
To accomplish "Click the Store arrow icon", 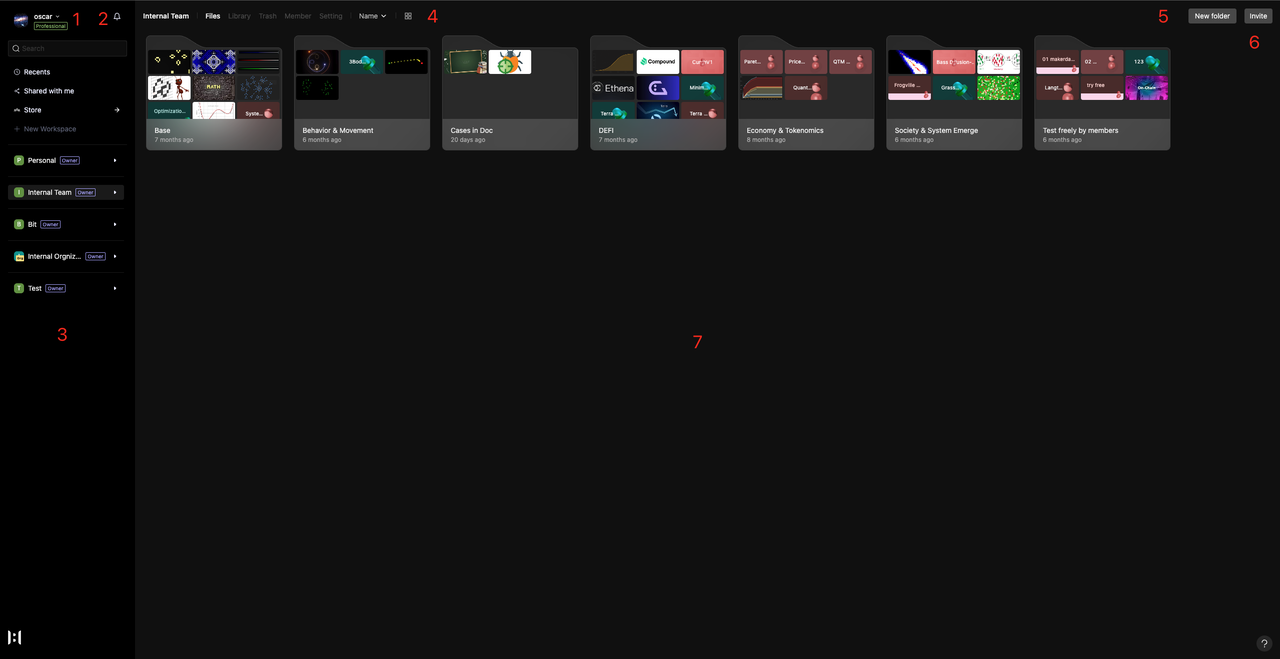I will [x=116, y=110].
